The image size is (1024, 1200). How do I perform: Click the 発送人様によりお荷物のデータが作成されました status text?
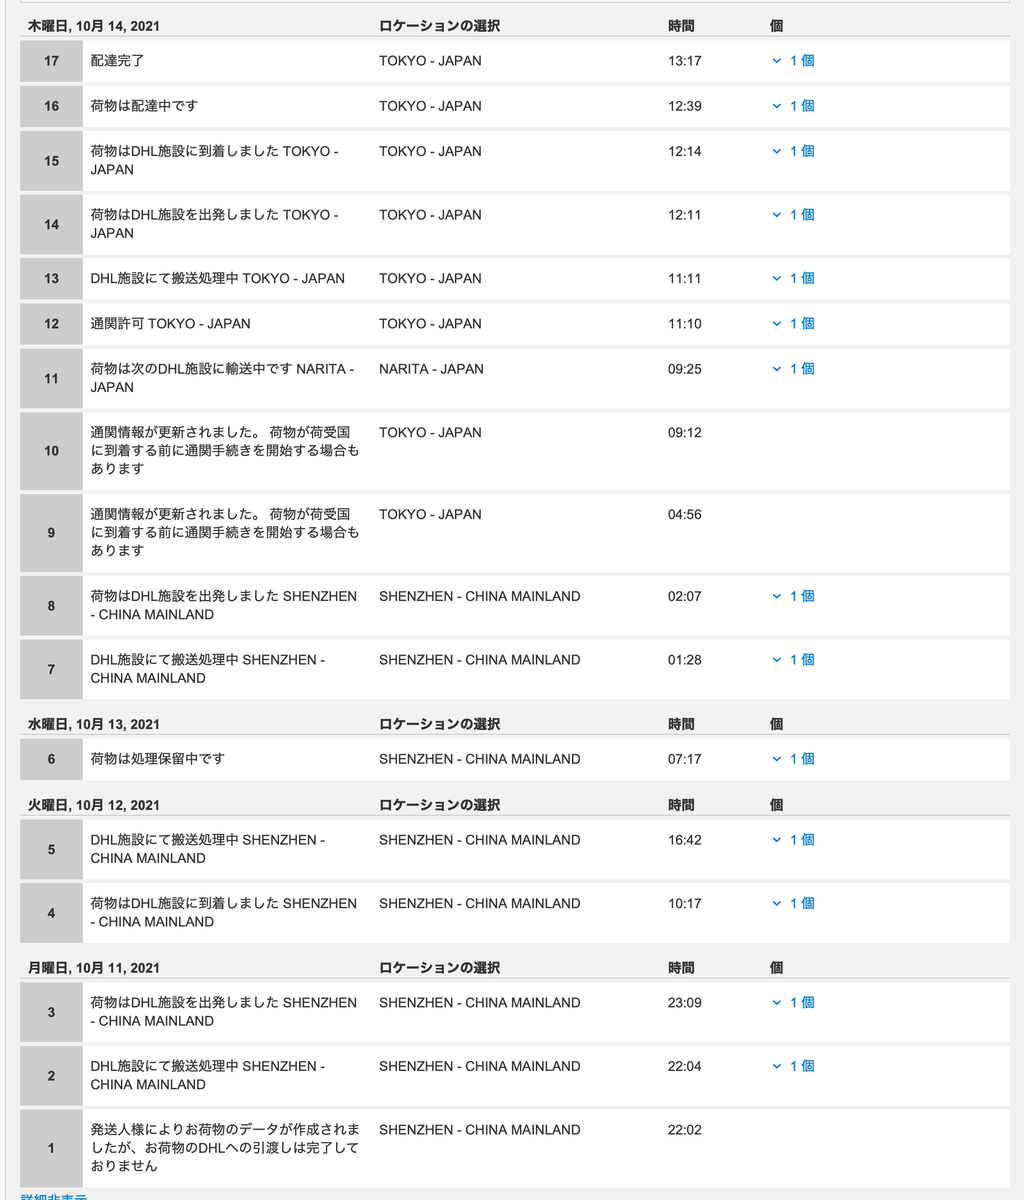pos(225,1148)
